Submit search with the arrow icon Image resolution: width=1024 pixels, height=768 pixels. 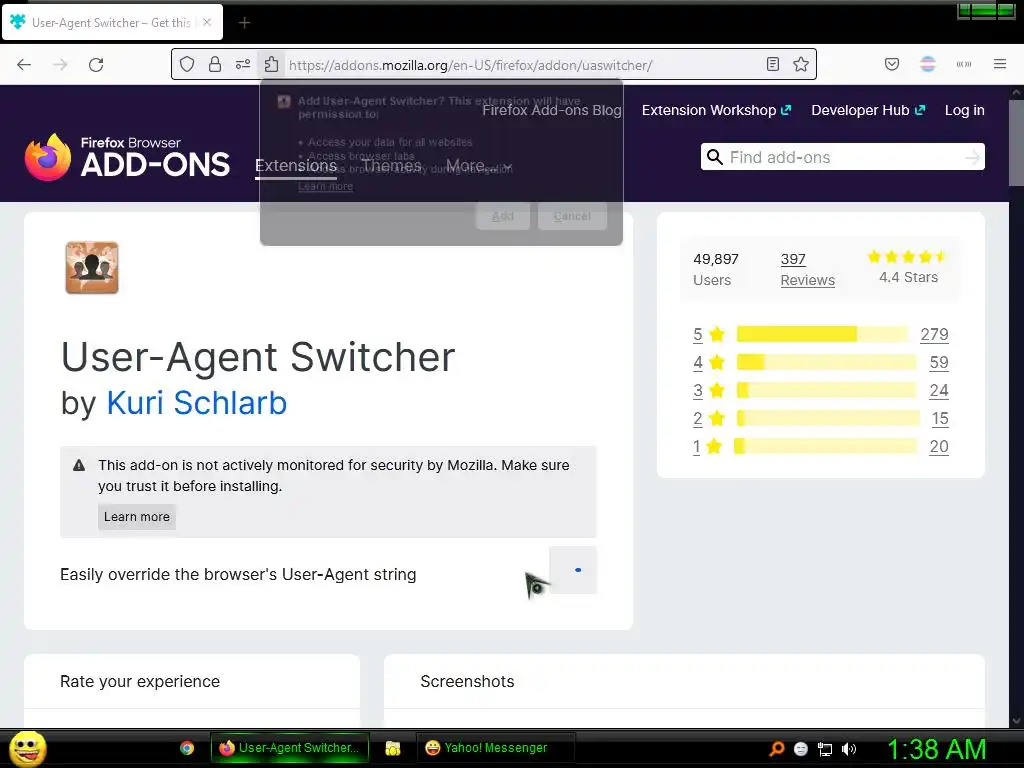coord(973,157)
